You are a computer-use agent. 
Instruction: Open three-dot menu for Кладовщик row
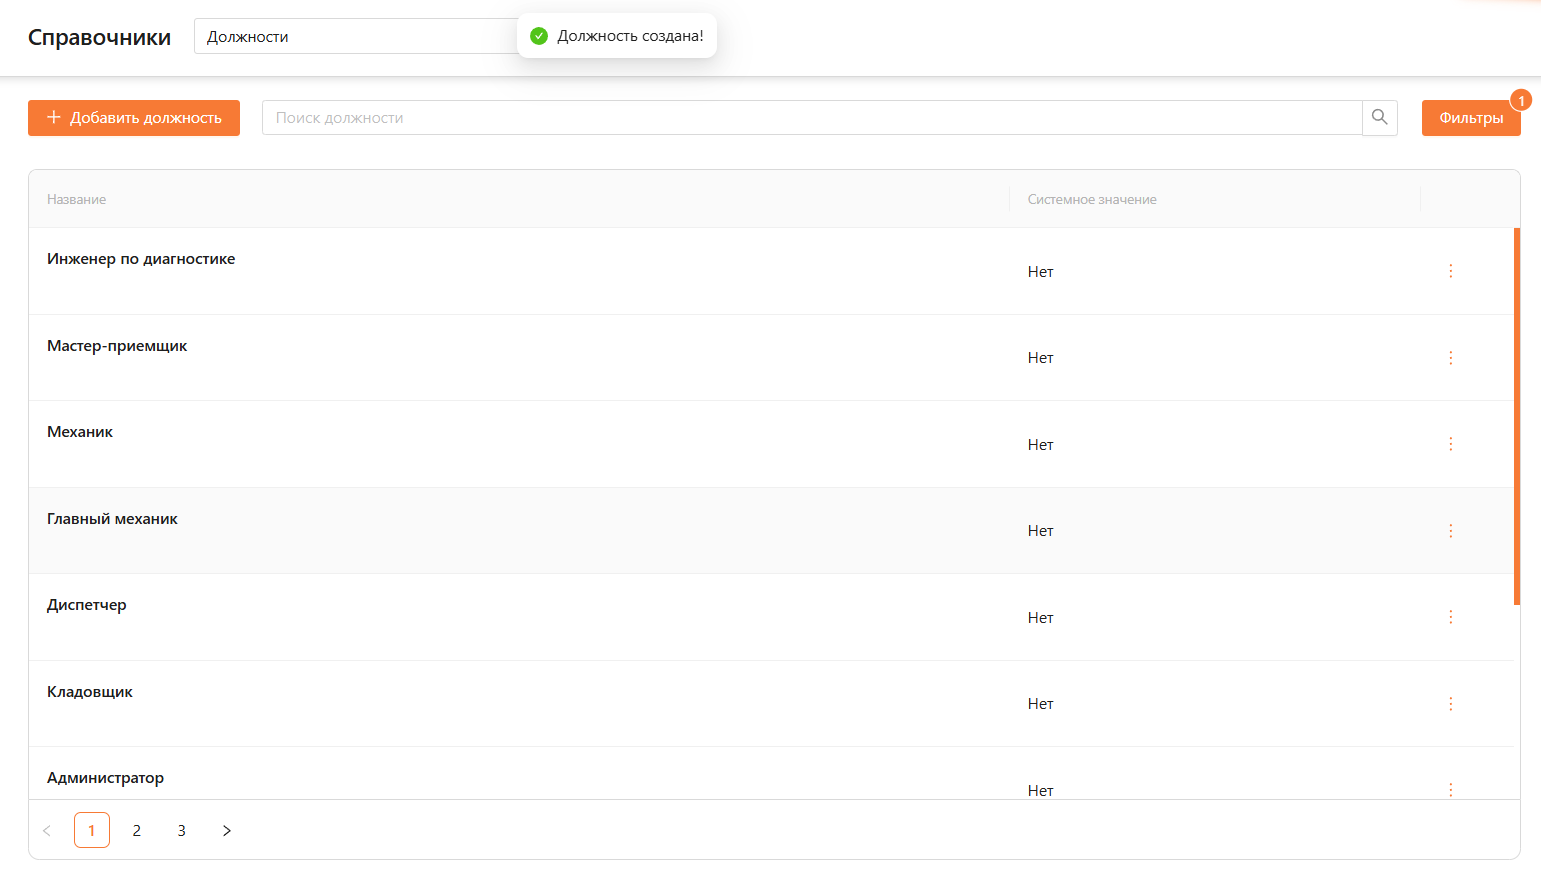[1450, 704]
